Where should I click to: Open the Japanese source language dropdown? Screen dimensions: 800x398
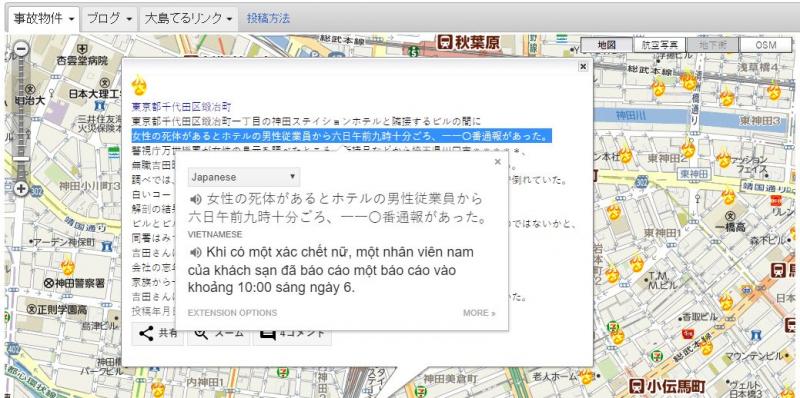pyautogui.click(x=244, y=177)
